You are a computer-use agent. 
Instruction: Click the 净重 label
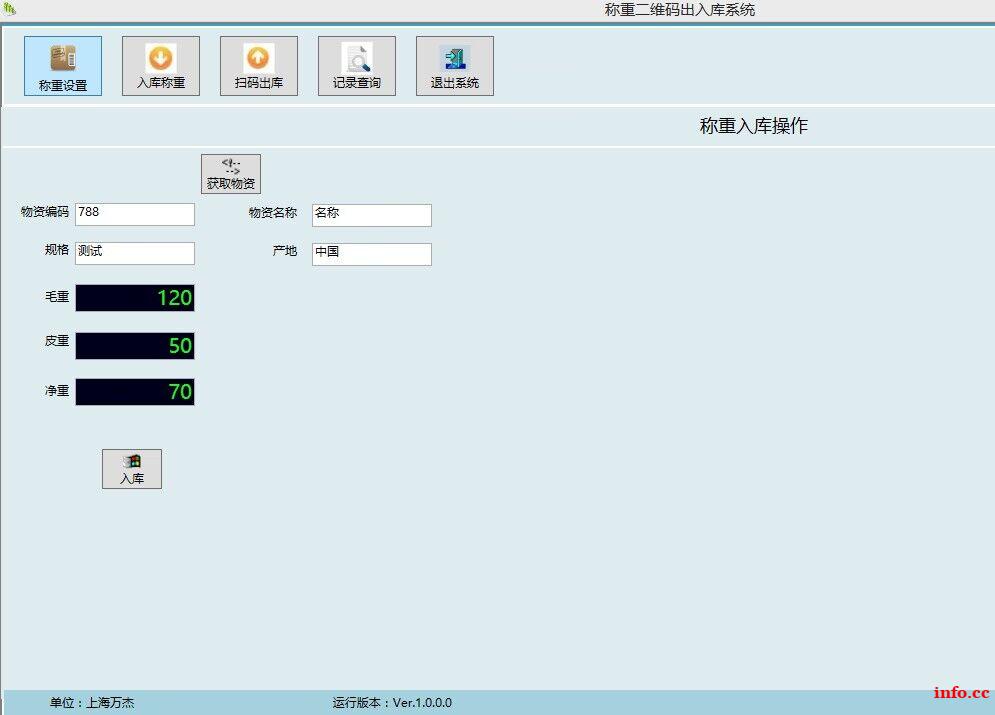56,390
